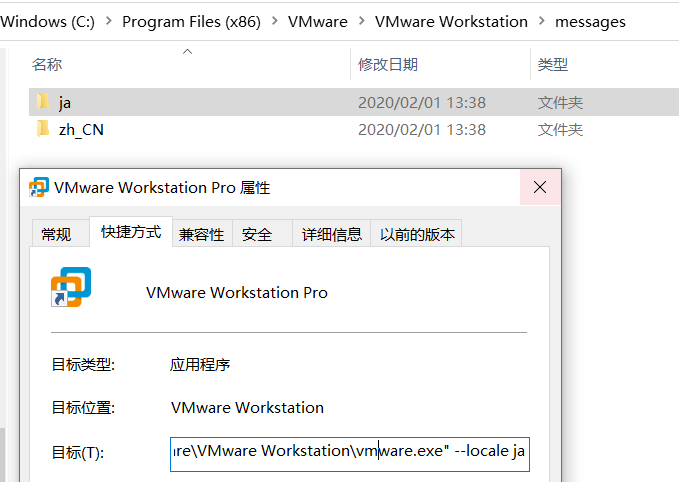Click the messages breadcrumb
The height and width of the screenshot is (482, 679).
pos(590,21)
